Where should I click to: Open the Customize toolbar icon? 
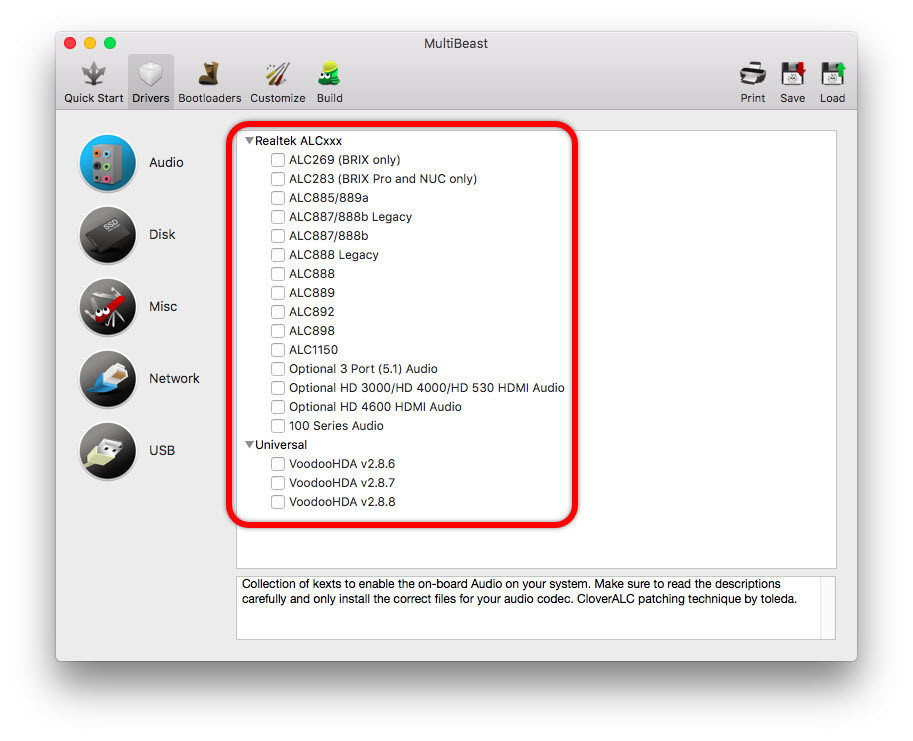tap(278, 75)
